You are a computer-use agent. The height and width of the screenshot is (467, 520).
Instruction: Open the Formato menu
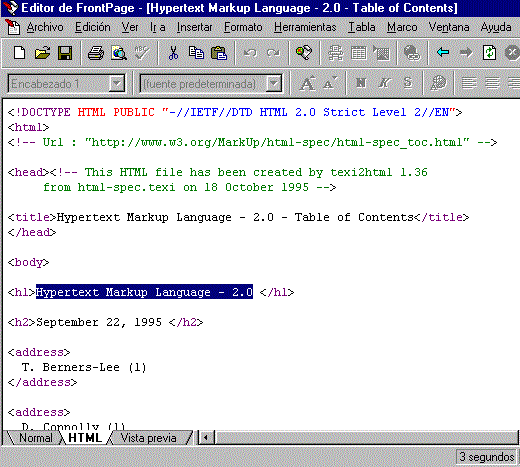243,27
